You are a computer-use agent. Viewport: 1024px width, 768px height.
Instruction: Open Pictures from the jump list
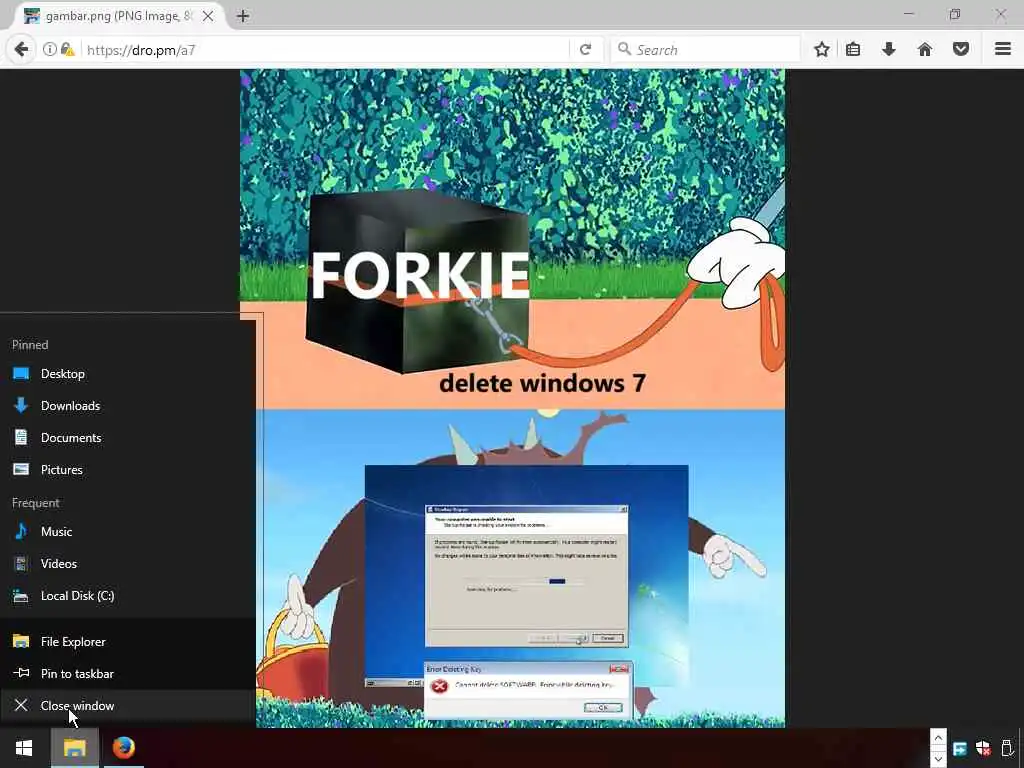click(x=128, y=470)
